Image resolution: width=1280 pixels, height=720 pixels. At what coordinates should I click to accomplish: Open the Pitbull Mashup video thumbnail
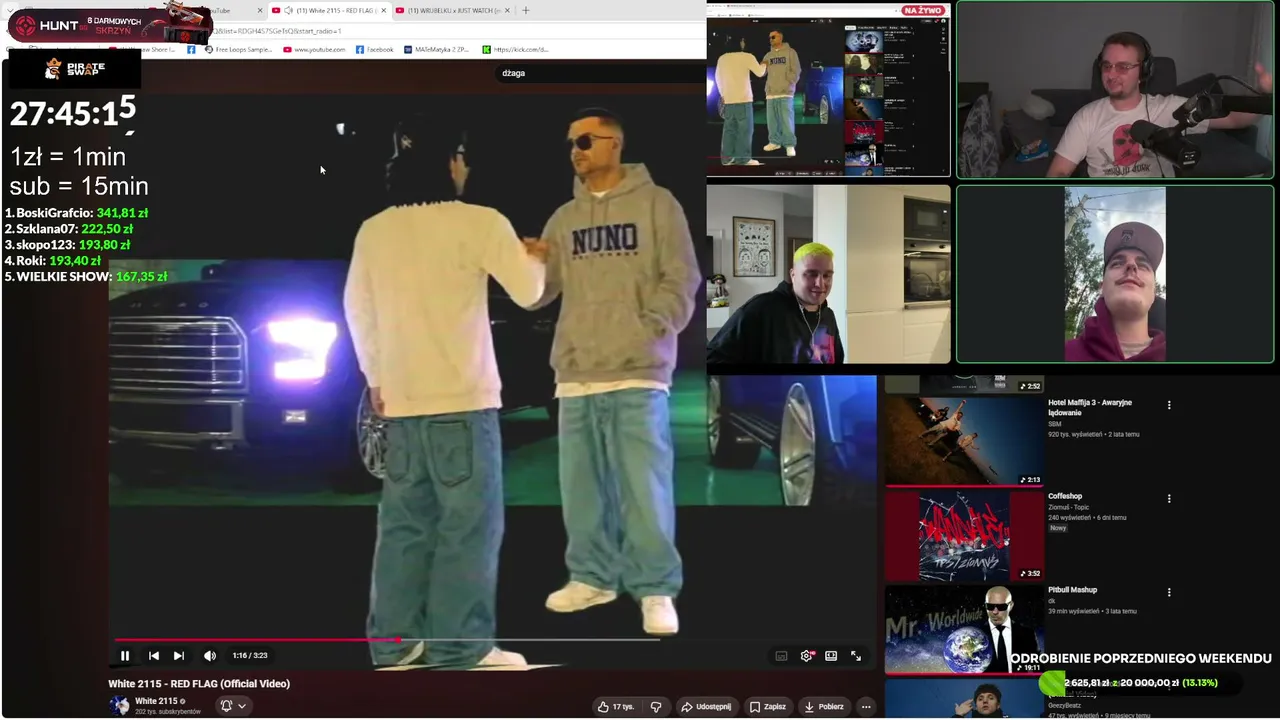pyautogui.click(x=964, y=629)
